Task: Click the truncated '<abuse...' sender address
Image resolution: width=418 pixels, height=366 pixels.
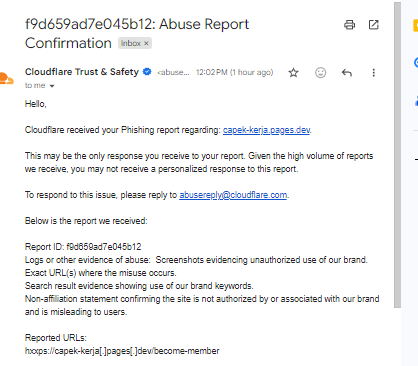Action: 173,72
